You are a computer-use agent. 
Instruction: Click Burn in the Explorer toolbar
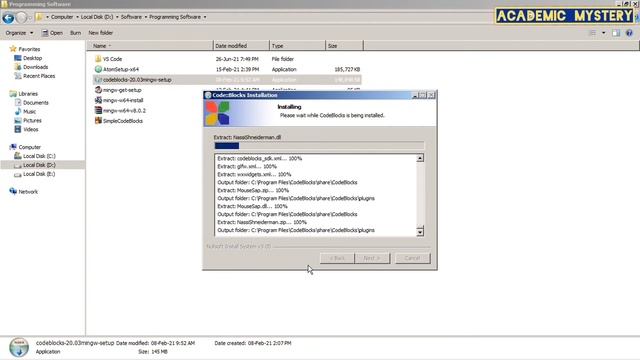(x=75, y=33)
